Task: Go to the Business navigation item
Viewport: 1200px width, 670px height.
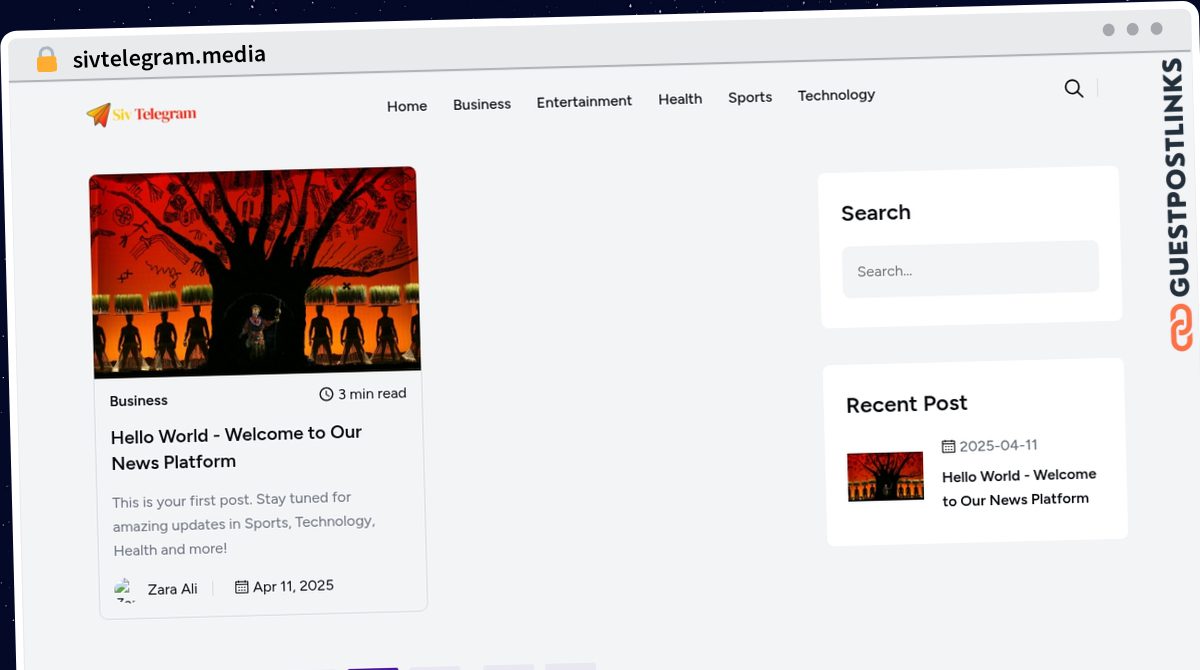Action: coord(481,104)
